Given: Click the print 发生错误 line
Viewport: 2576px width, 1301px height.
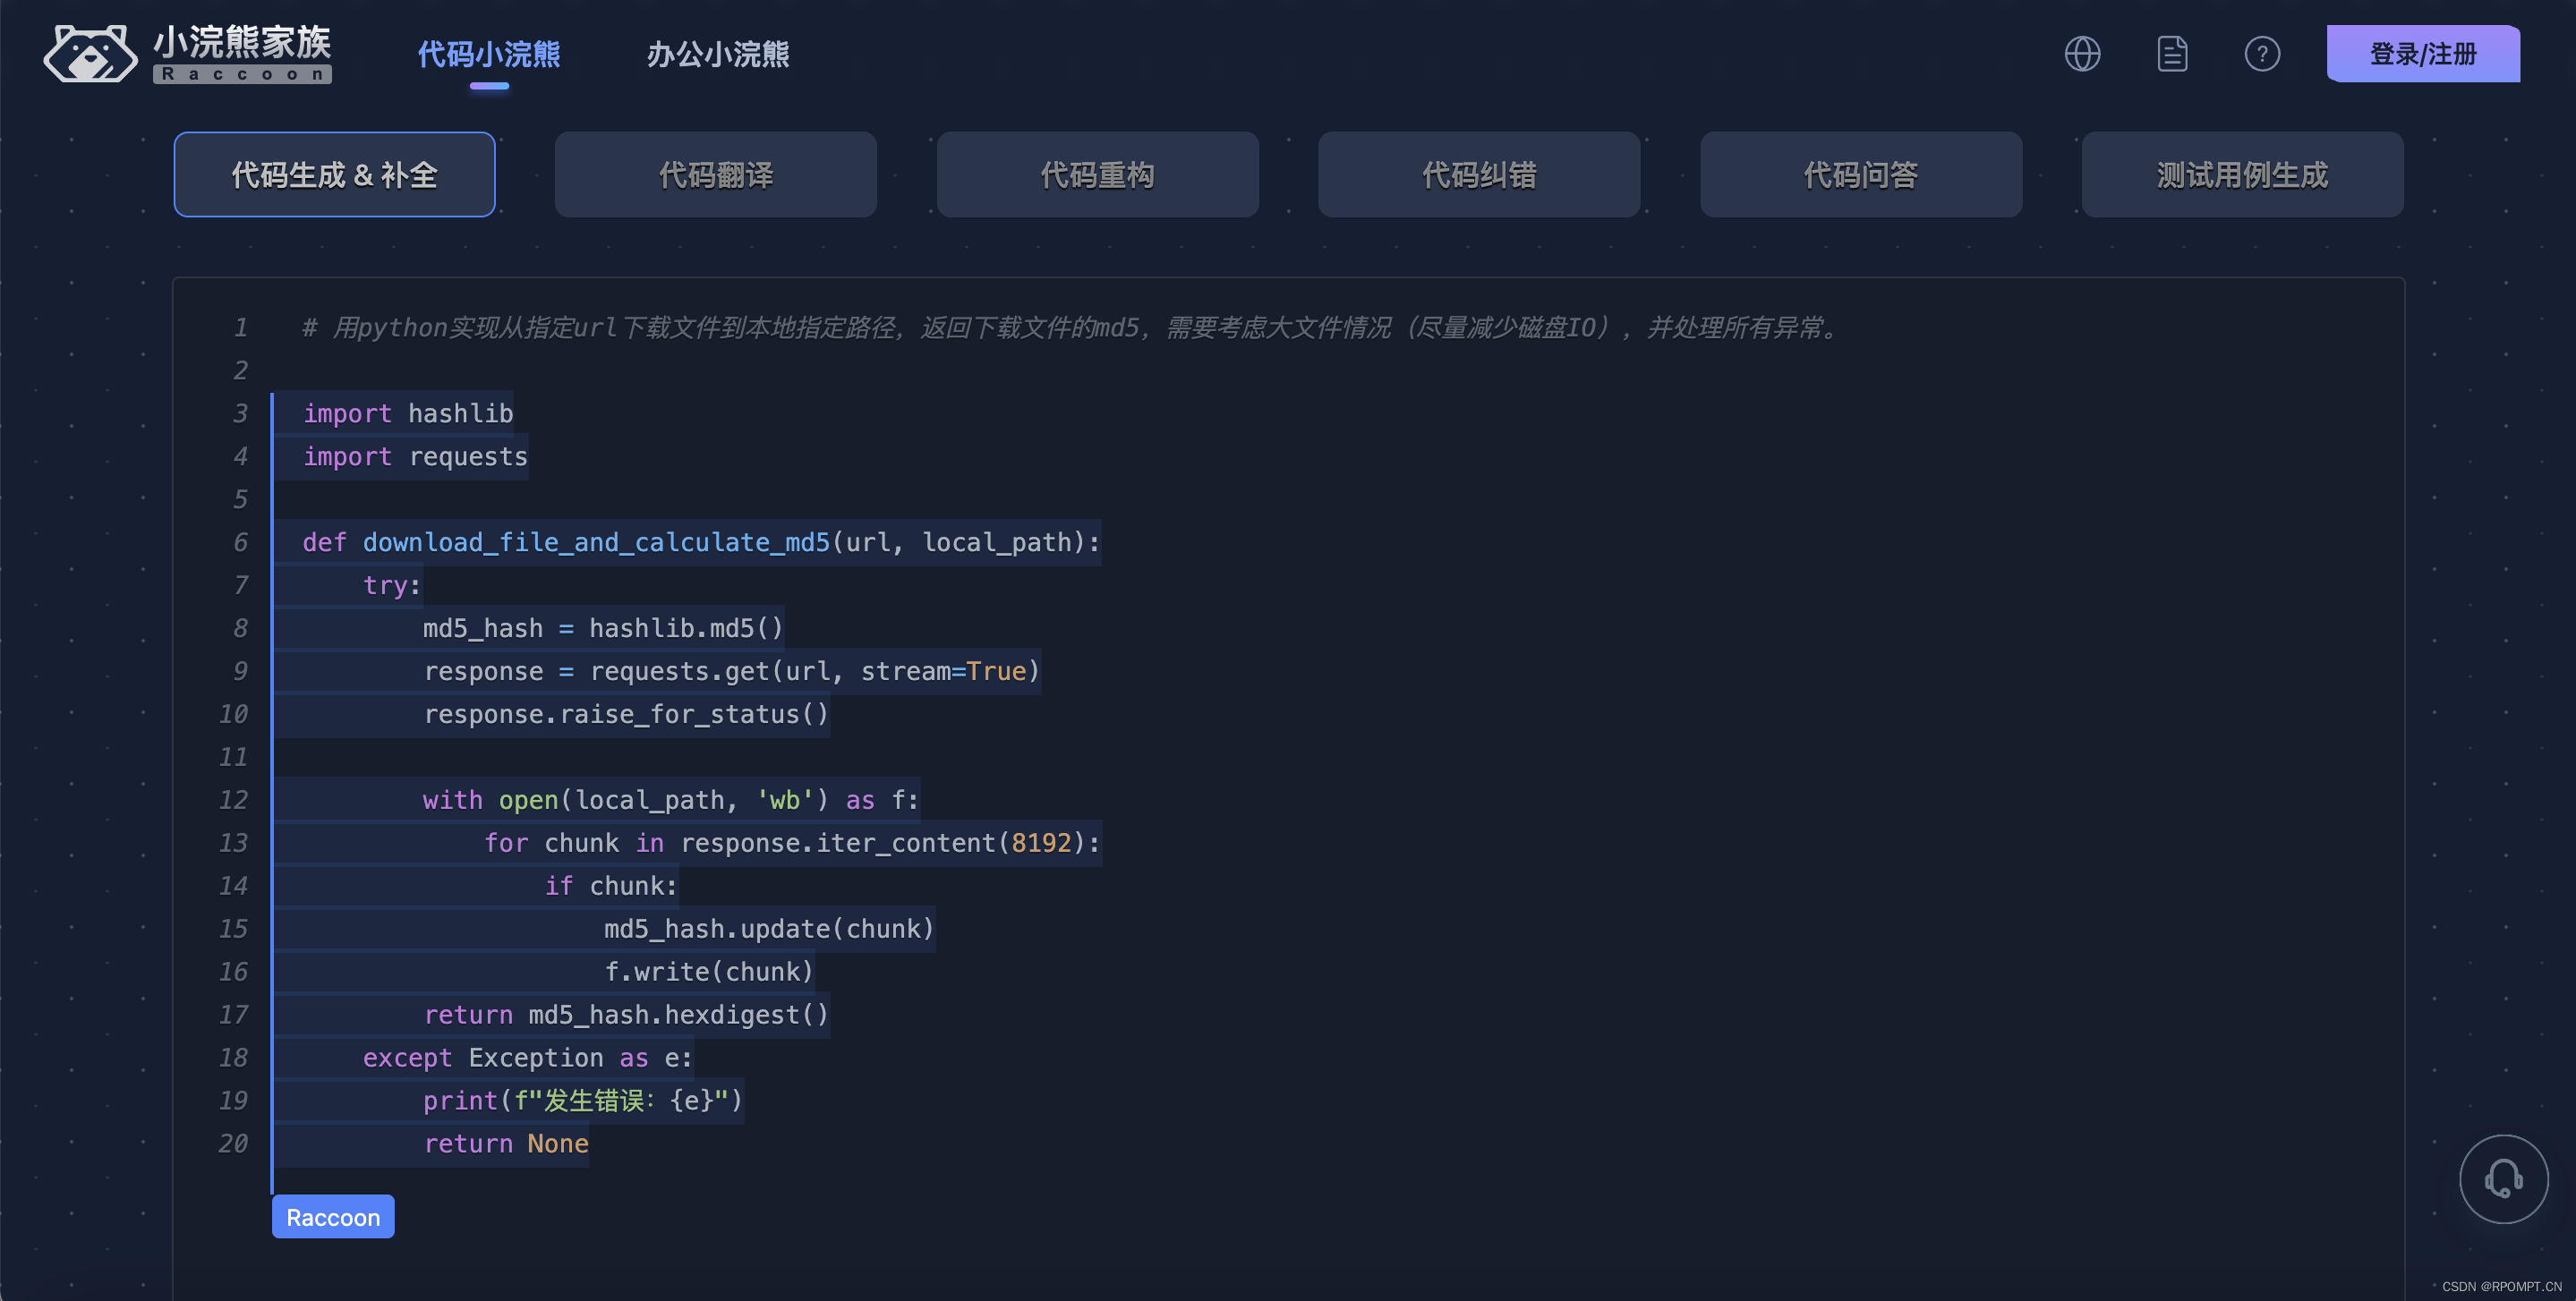Looking at the screenshot, I should [x=583, y=1101].
